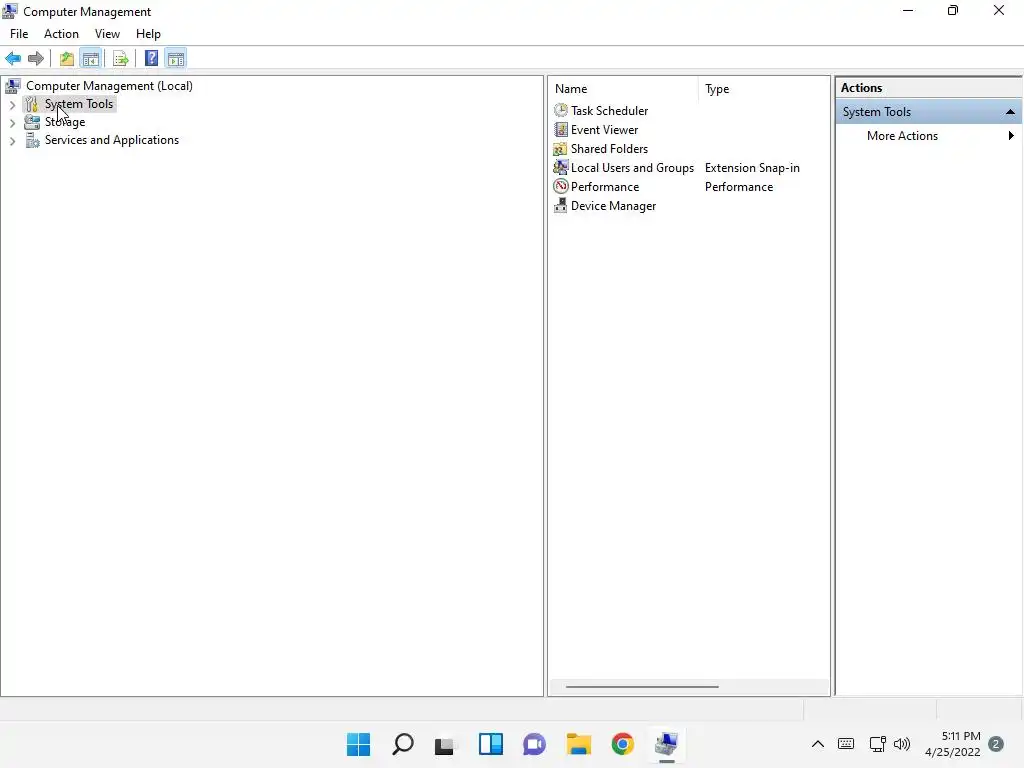Viewport: 1024px width, 768px height.
Task: Click the Task Scheduler clock icon
Action: [x=560, y=110]
